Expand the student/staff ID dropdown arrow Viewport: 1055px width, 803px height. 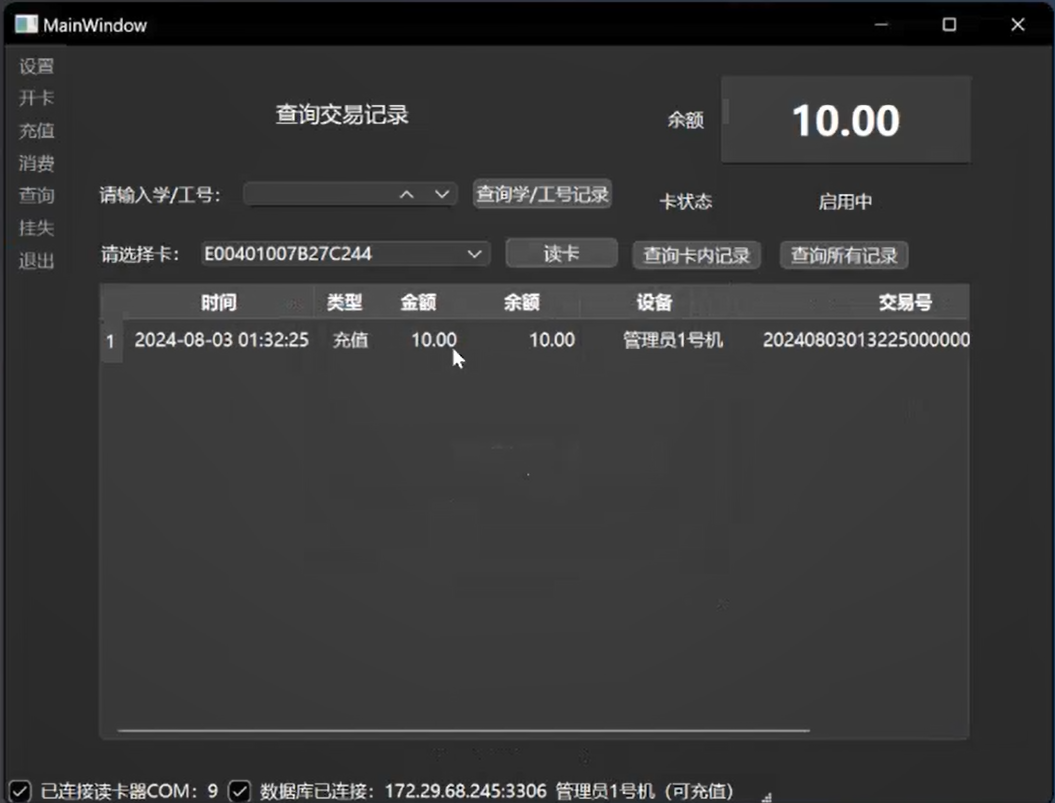[441, 195]
